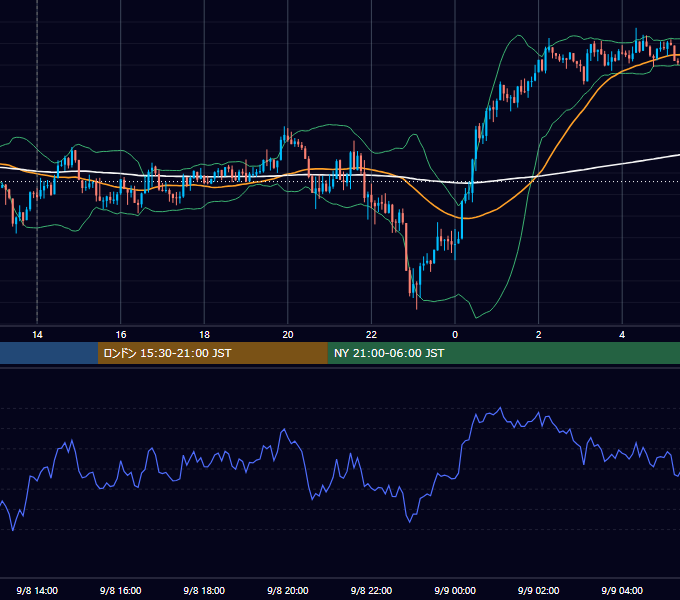This screenshot has height=600, width=680.
Task: Click the 9/8 18:00 date label
Action: [x=204, y=590]
